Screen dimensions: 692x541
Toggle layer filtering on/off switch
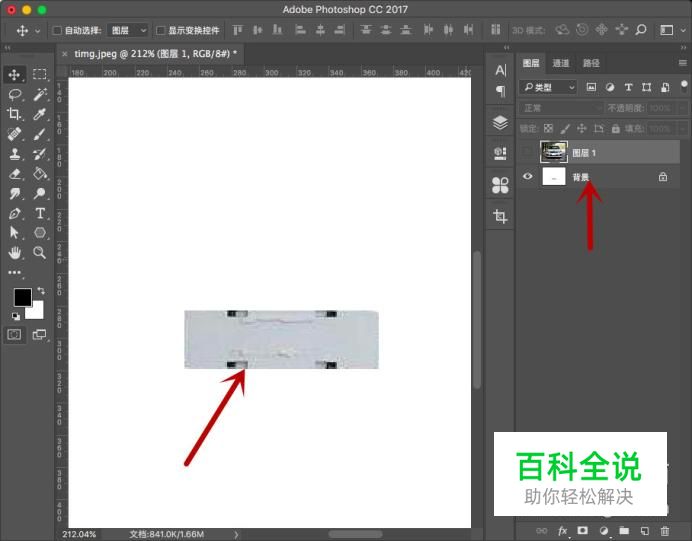[x=684, y=85]
